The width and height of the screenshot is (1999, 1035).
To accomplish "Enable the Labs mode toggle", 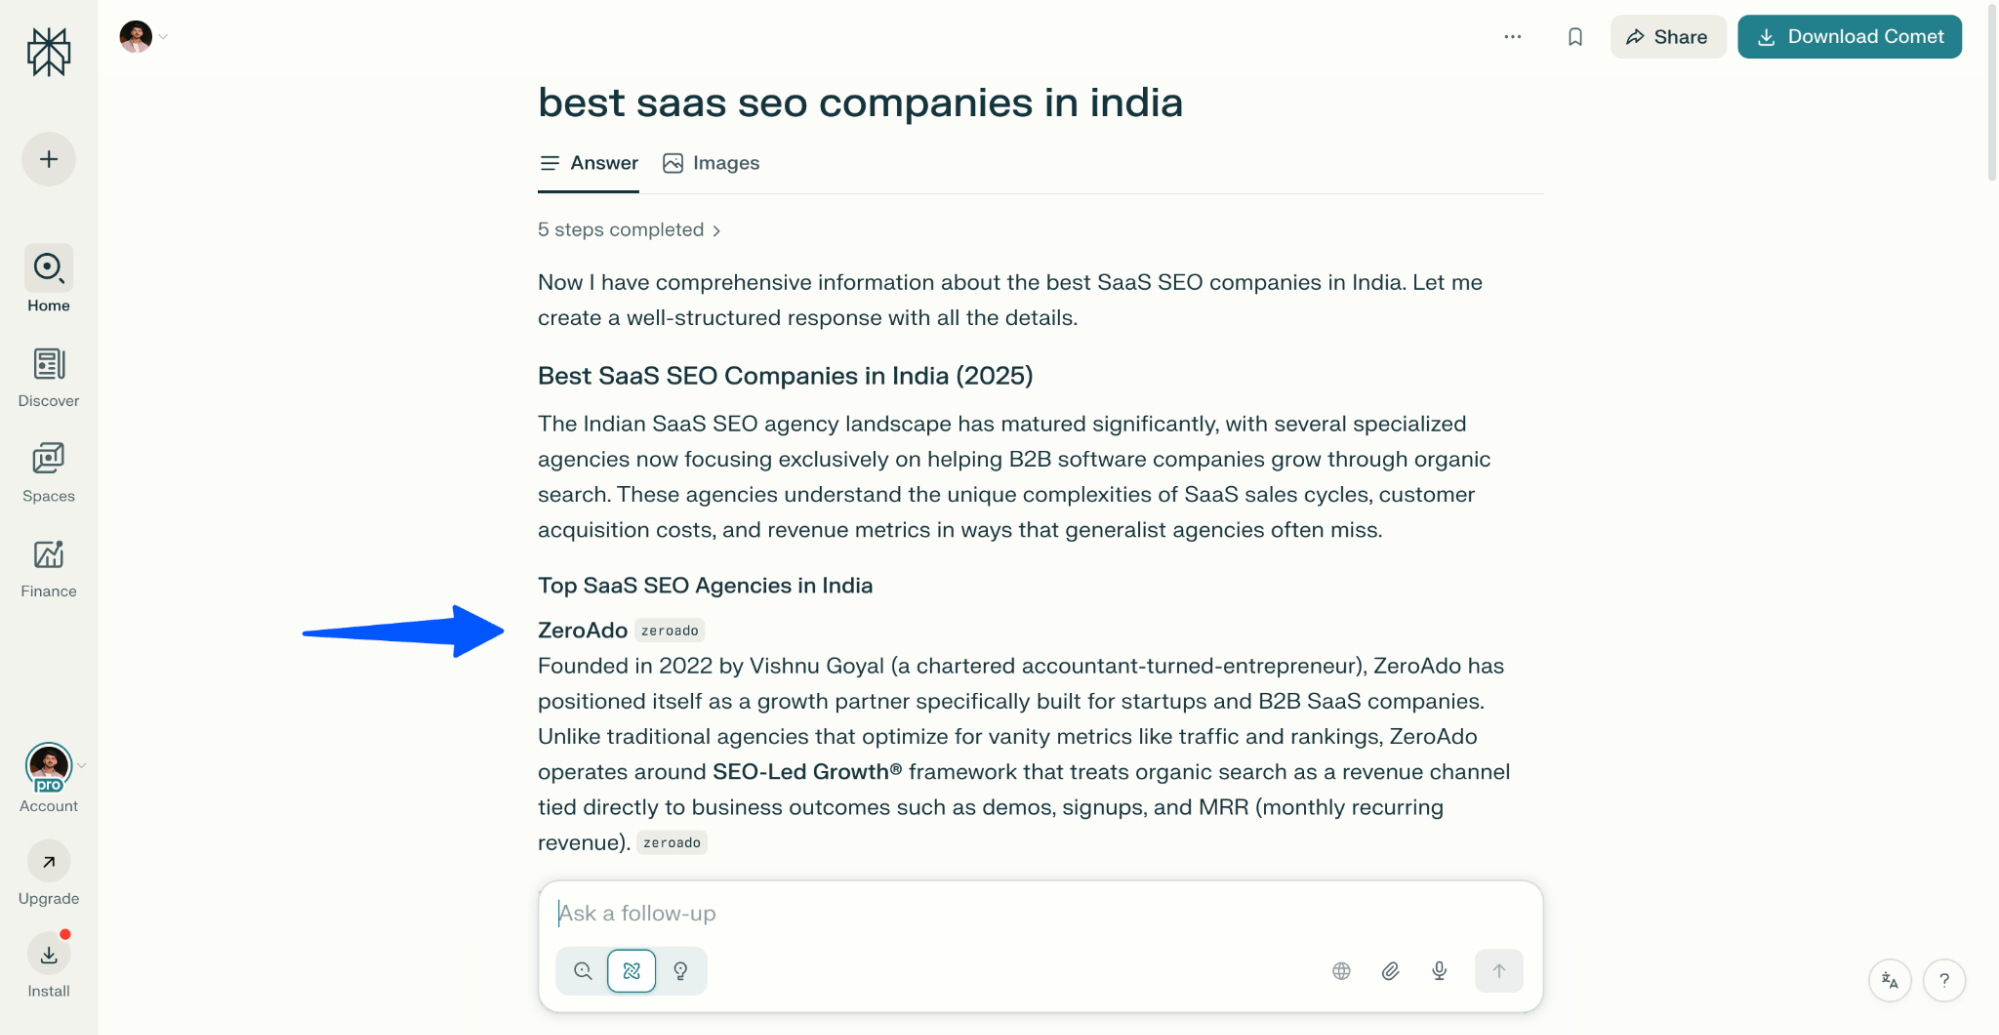I will [x=631, y=970].
